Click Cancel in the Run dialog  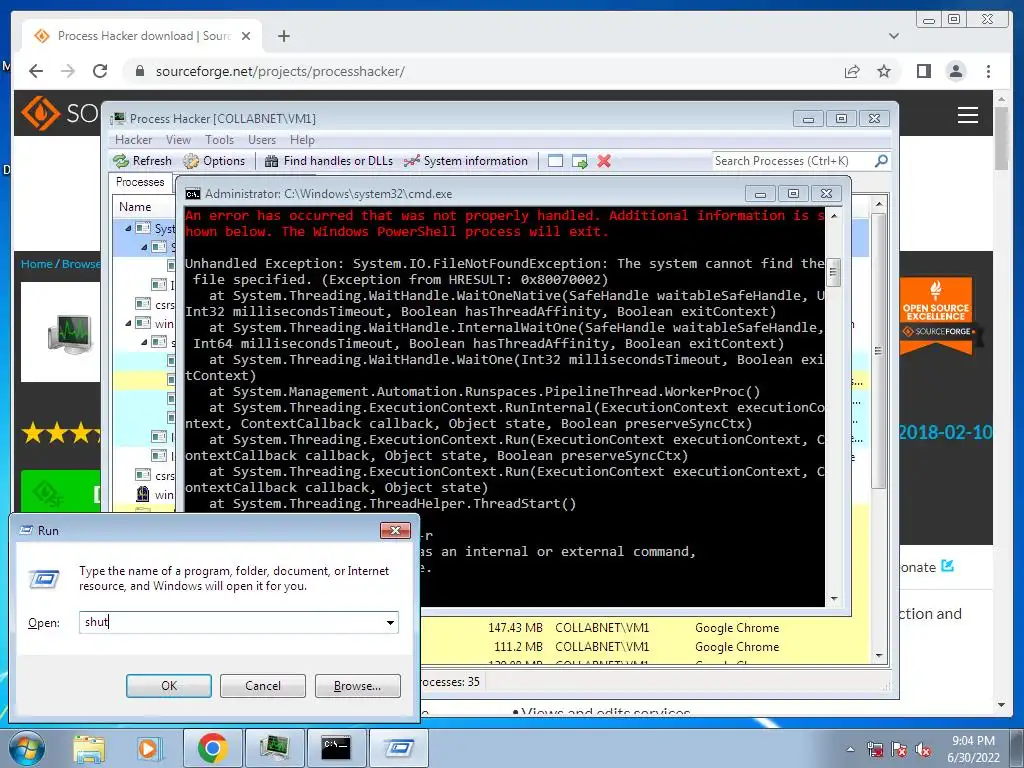263,686
